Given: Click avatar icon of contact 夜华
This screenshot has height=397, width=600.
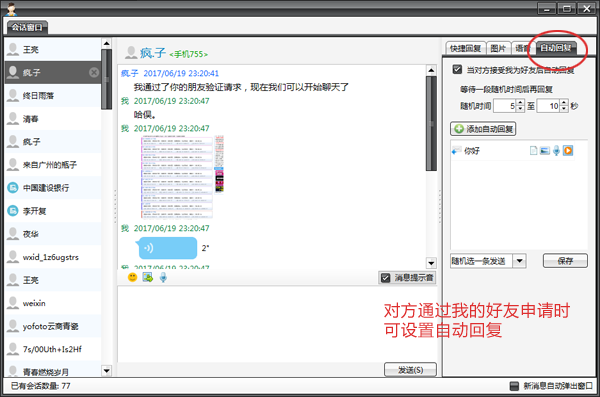Looking at the screenshot, I should [13, 234].
